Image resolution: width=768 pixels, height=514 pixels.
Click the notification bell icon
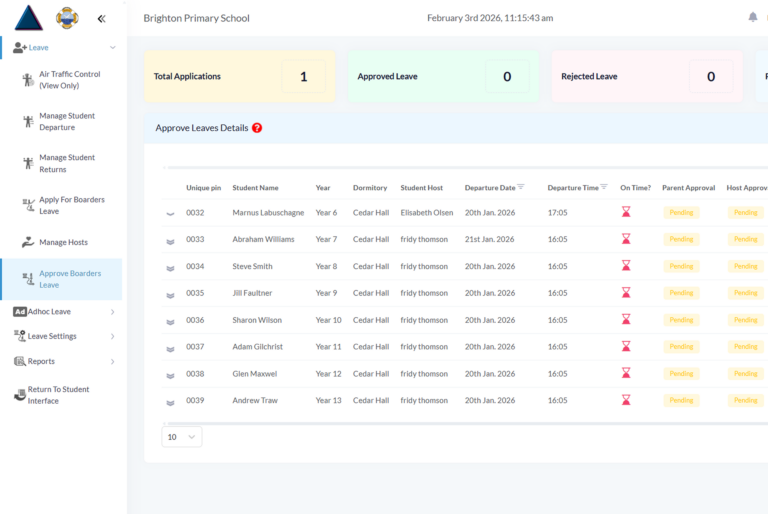(753, 17)
